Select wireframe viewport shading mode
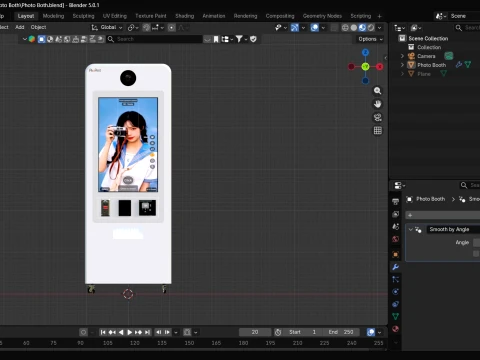The width and height of the screenshot is (480, 360). tap(345, 28)
